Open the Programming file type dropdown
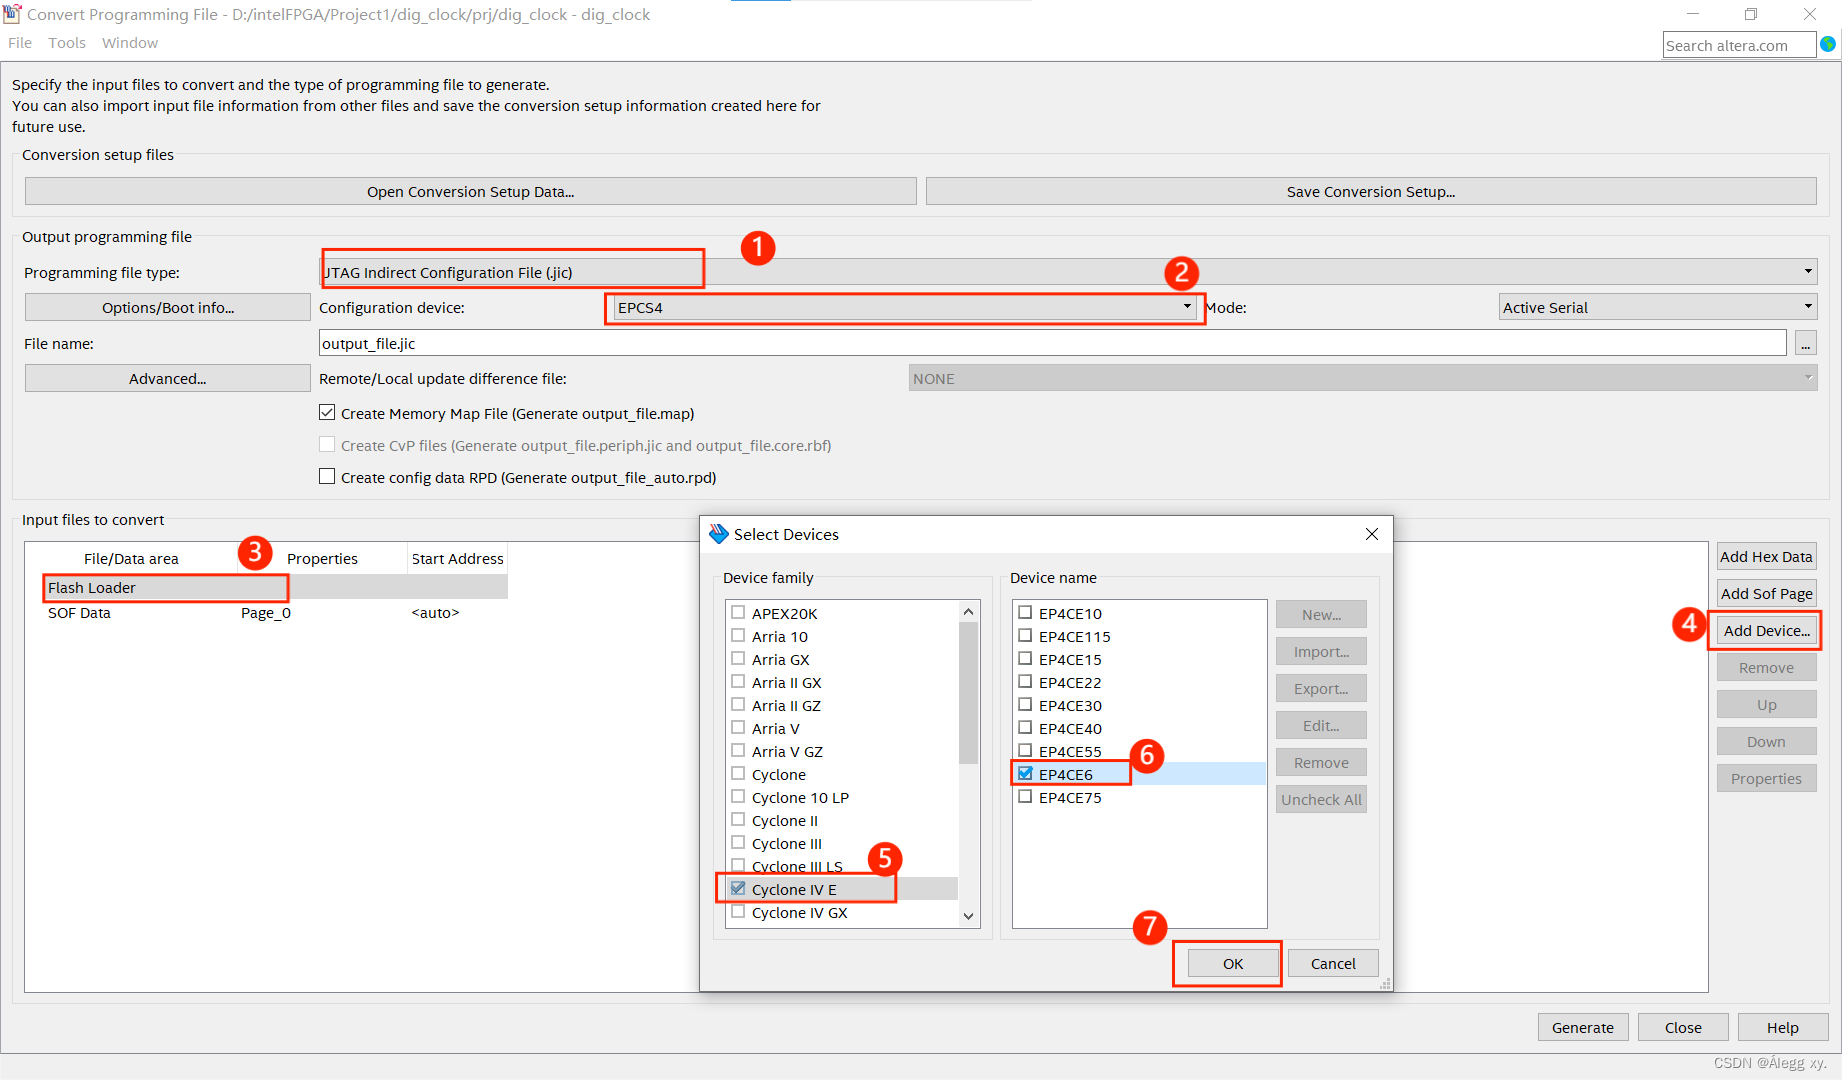Image resolution: width=1842 pixels, height=1080 pixels. pyautogui.click(x=1068, y=272)
